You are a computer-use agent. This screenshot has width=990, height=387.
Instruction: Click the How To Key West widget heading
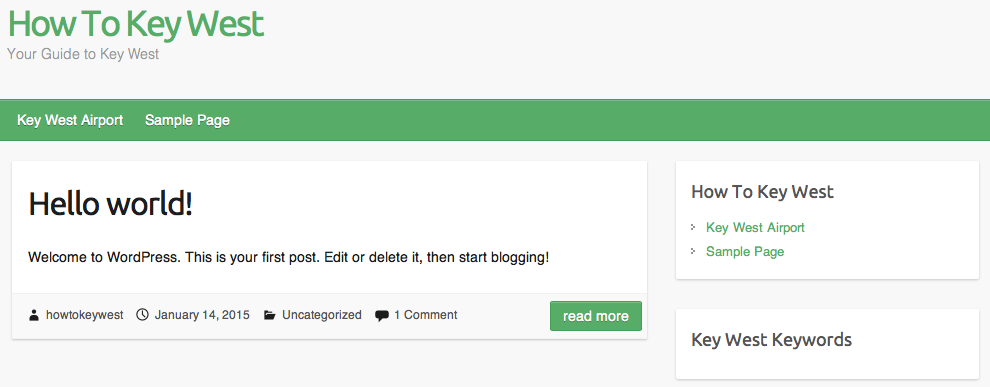tap(763, 192)
